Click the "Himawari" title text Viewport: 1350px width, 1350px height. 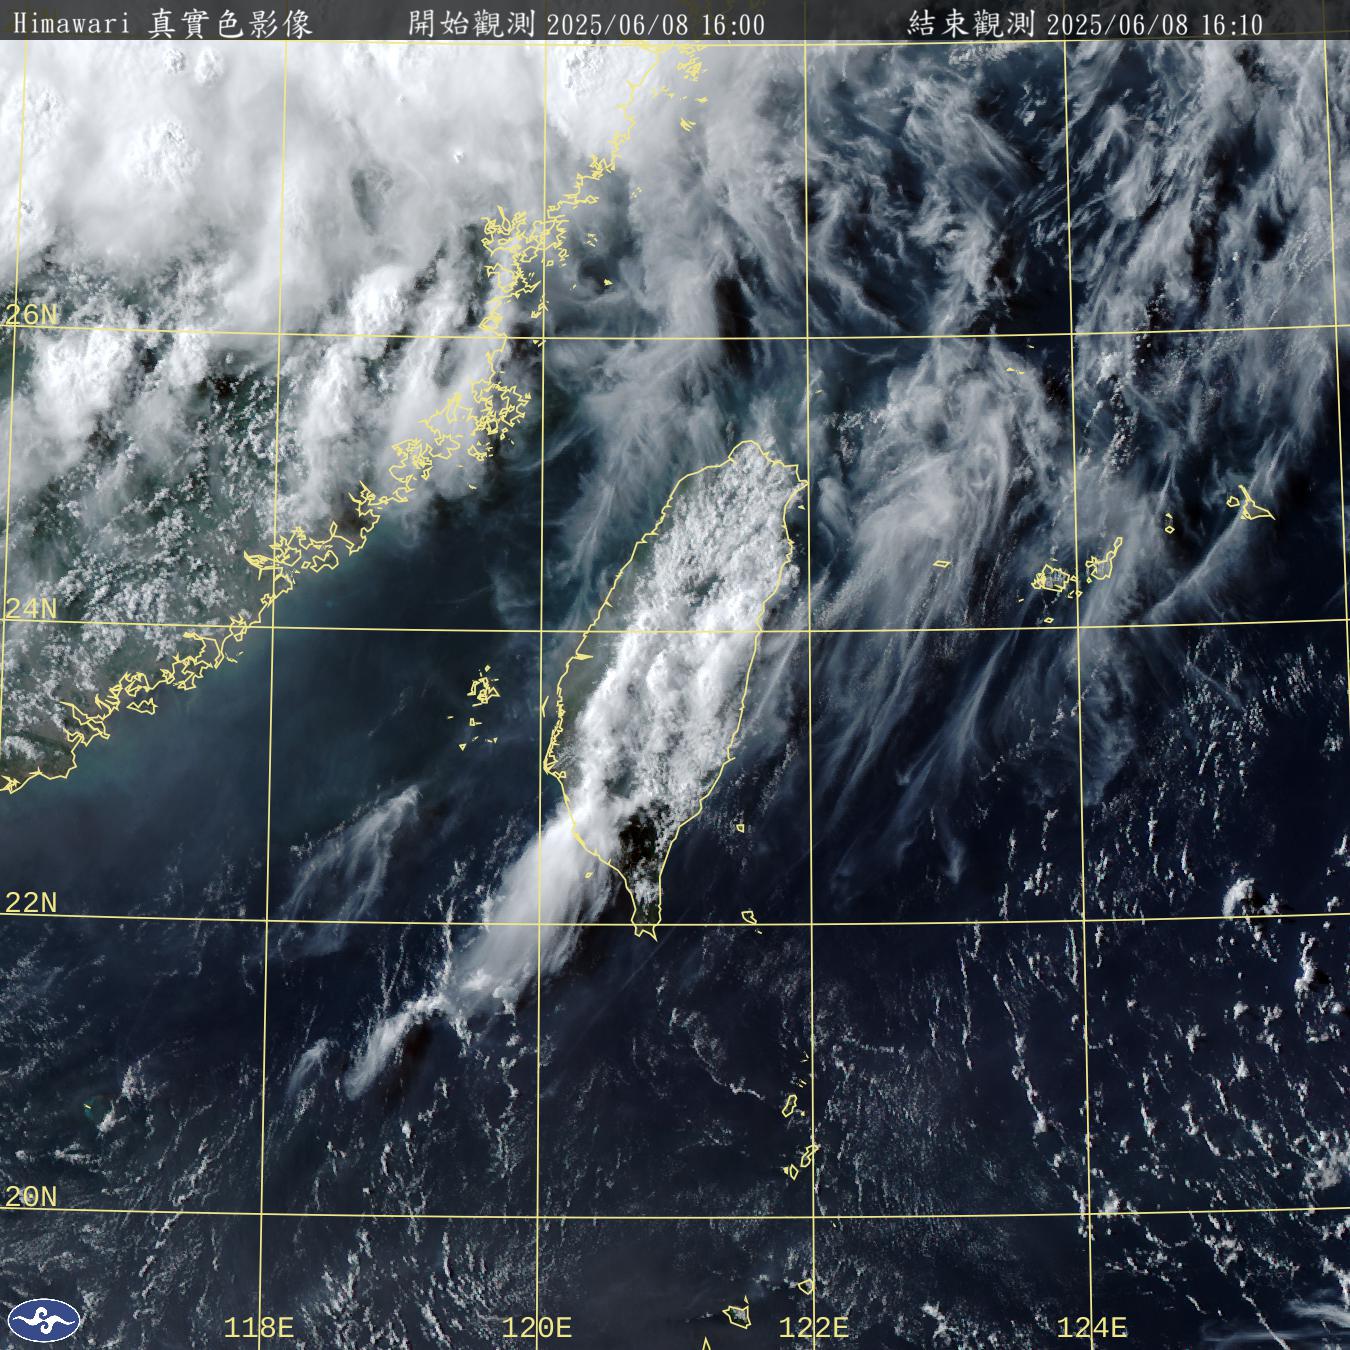click(x=72, y=25)
